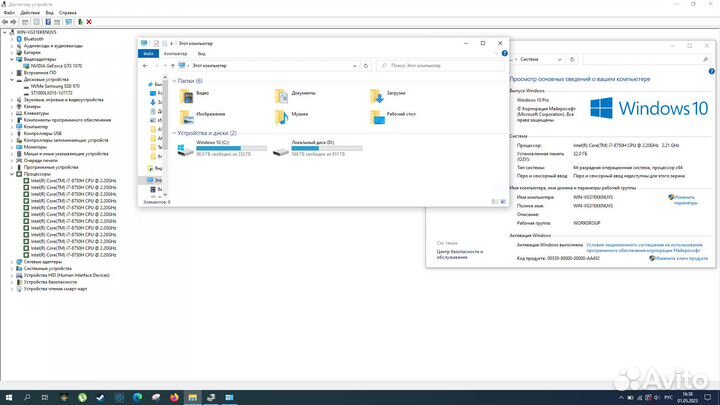
Task: Expand the Клавиатуры node
Action: (12, 113)
